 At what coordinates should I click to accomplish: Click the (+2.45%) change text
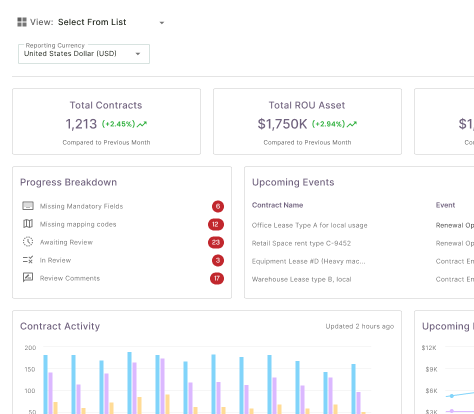click(118, 124)
